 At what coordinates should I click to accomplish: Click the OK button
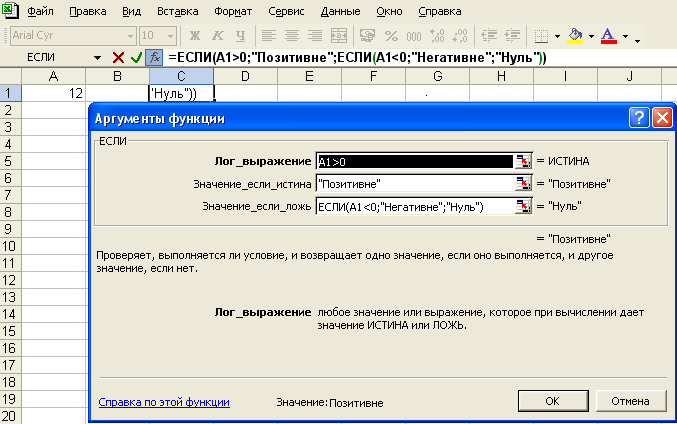click(x=553, y=401)
